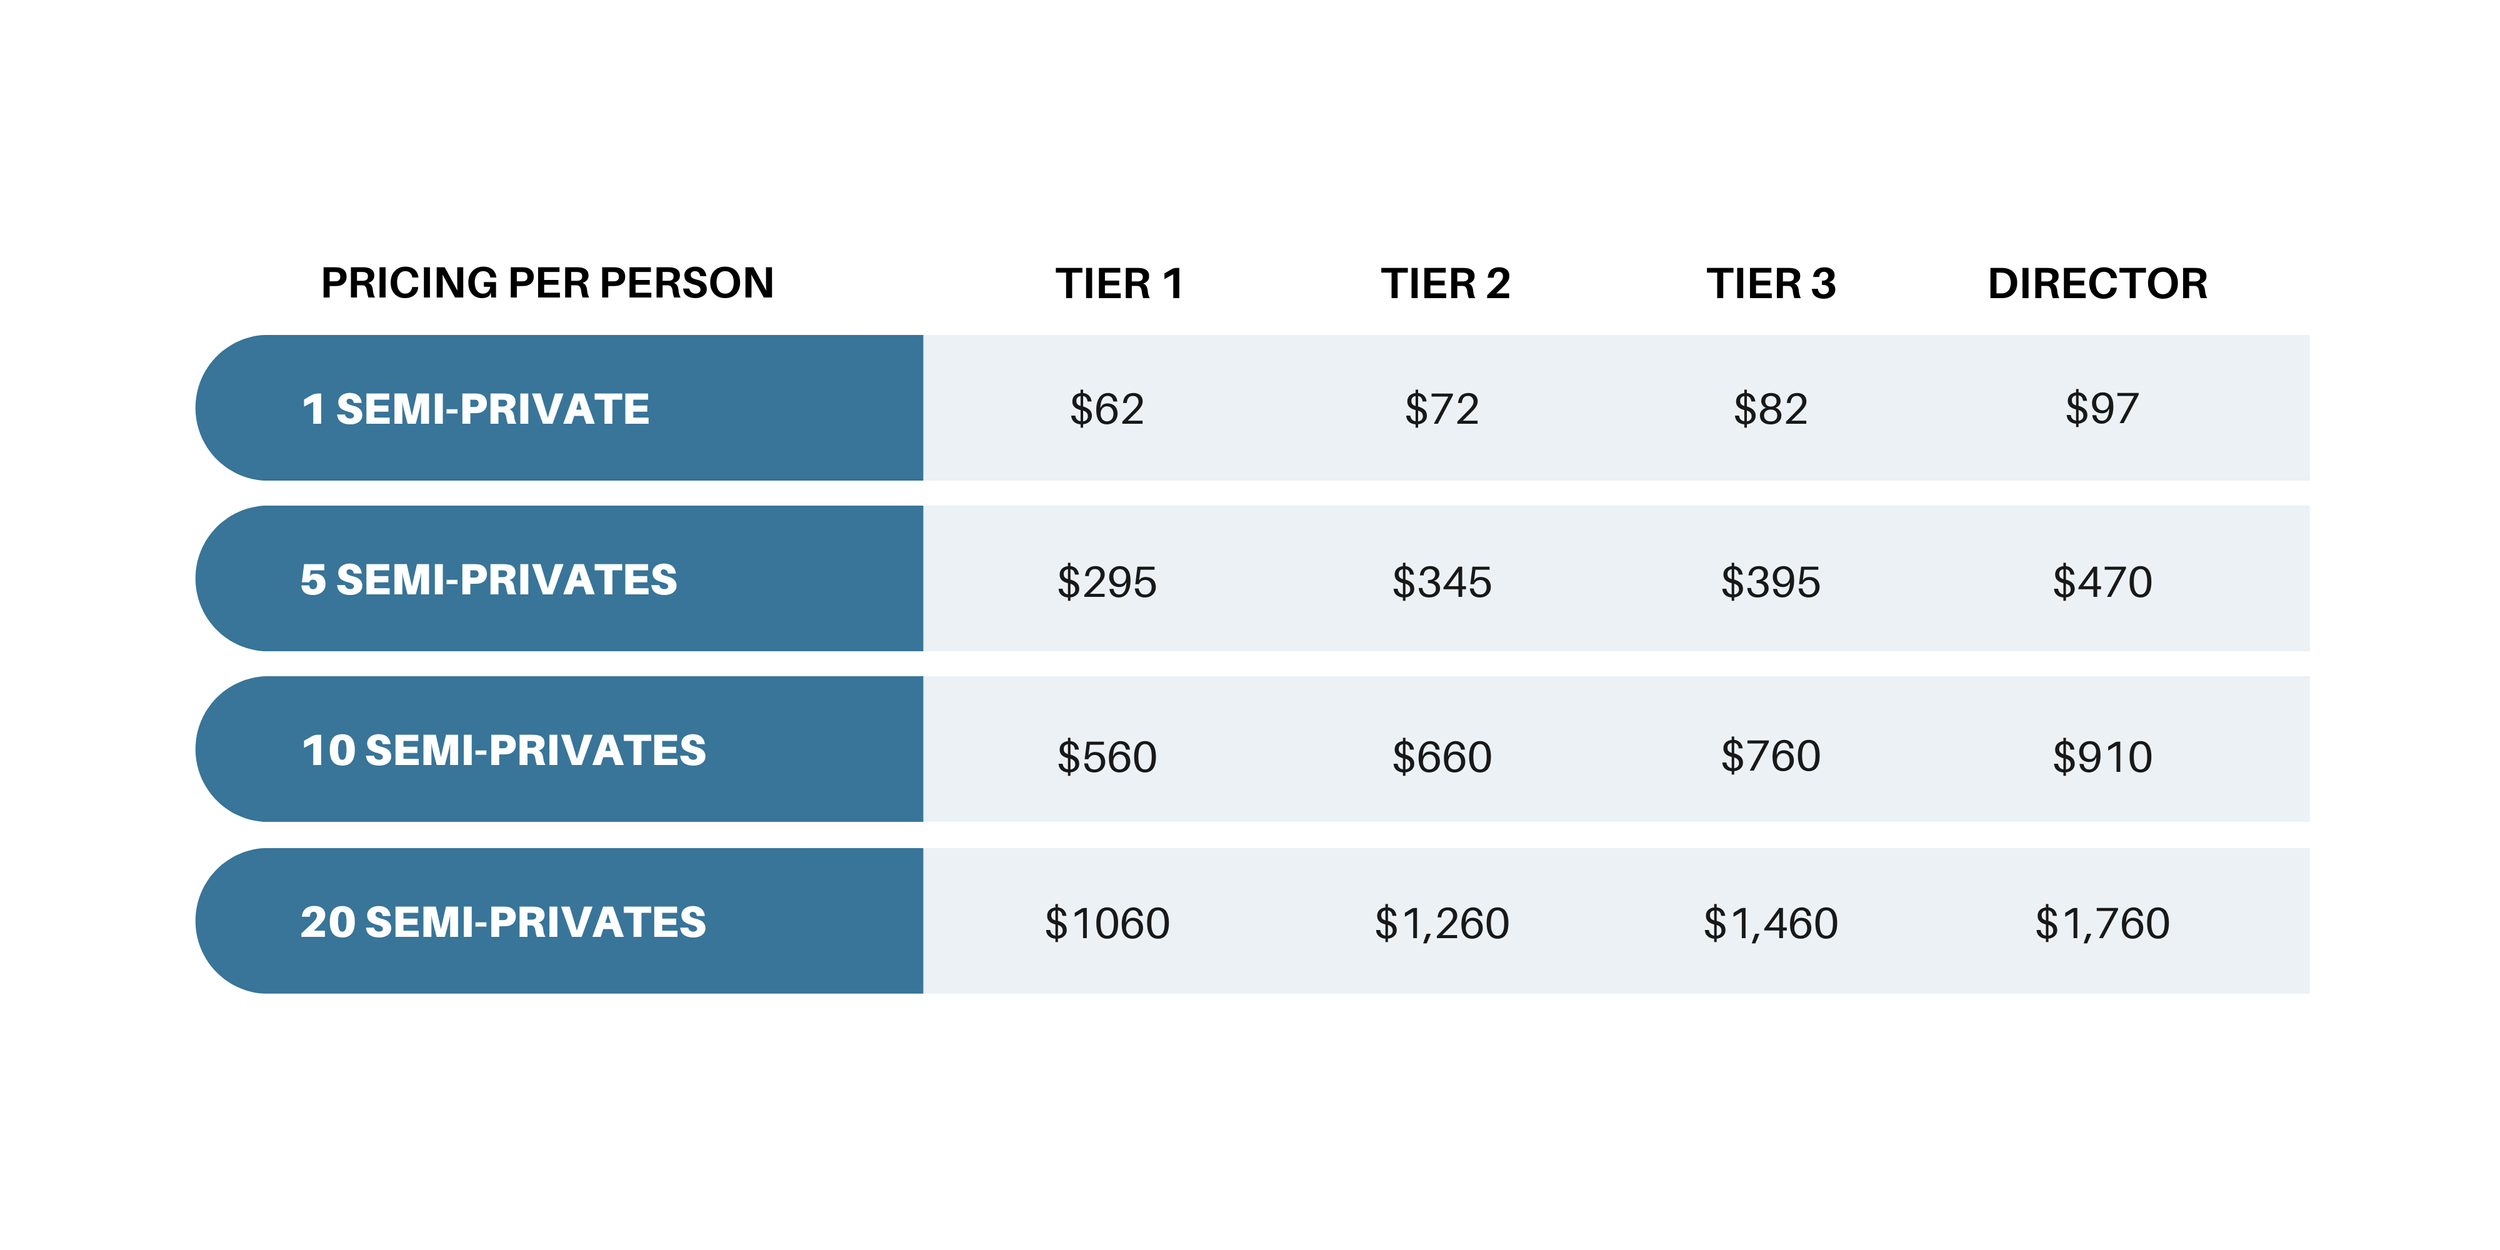
Task: Select the $1,260 Tier 2 price
Action: point(1442,923)
